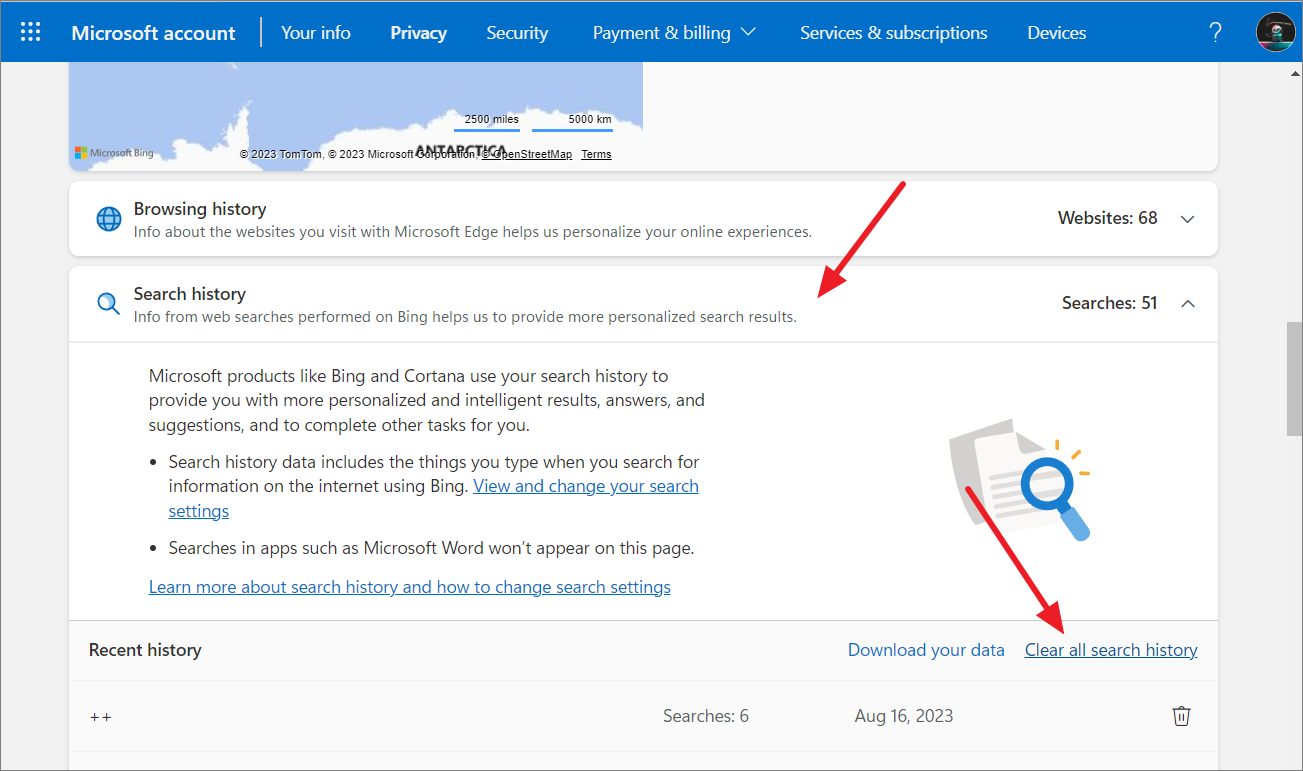Open Learn more about search history link

click(x=410, y=587)
